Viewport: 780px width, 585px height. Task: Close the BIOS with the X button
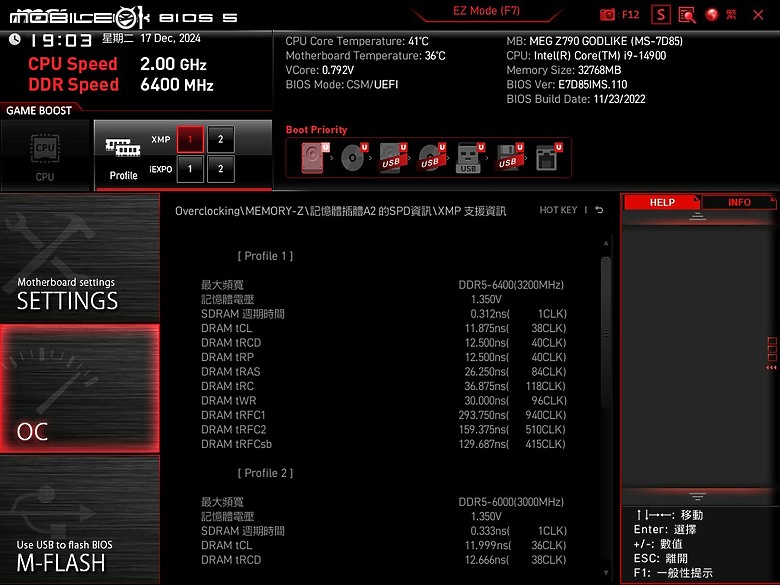(758, 15)
